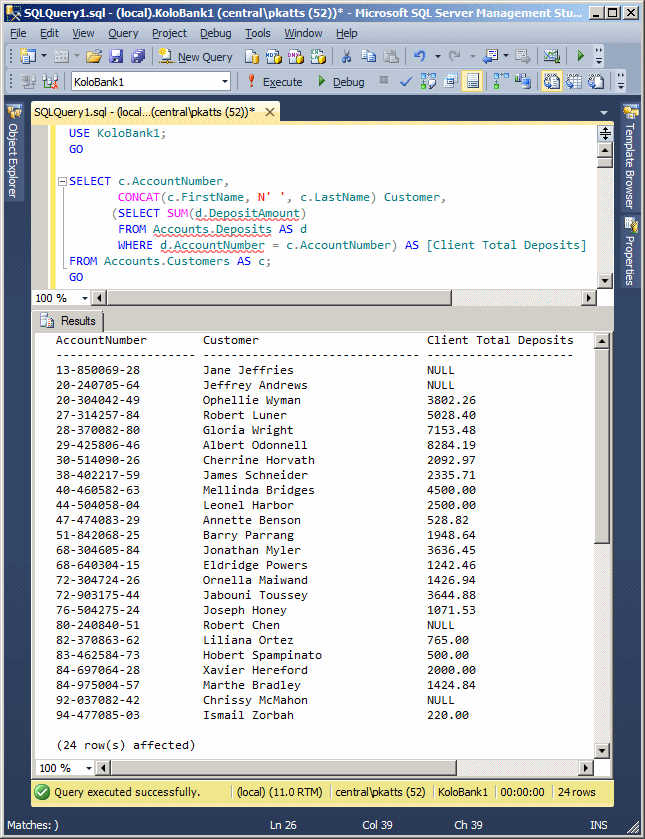Click the Debug button with green arrow
The width and height of the screenshot is (645, 839).
coord(341,81)
